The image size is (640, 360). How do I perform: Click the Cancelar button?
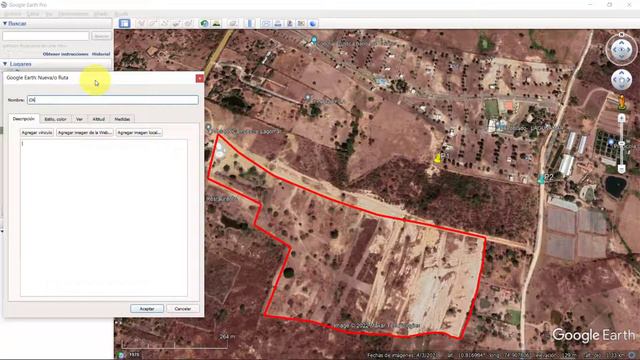(x=182, y=309)
